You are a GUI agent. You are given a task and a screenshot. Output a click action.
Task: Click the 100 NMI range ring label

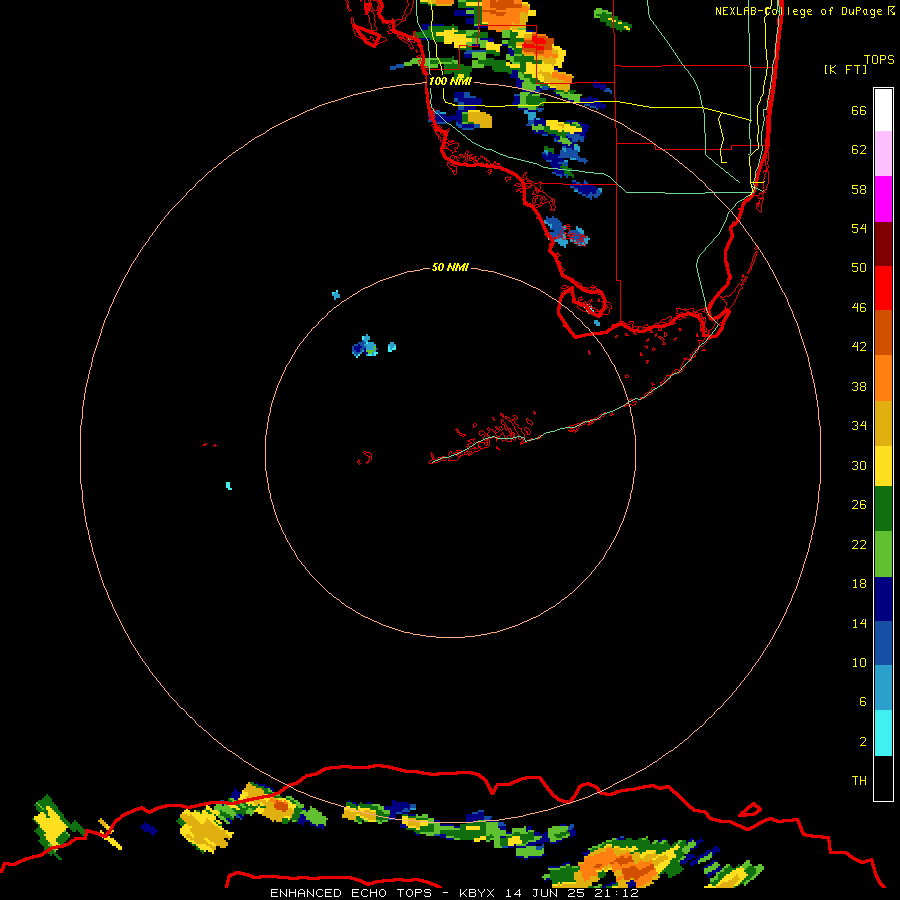(450, 81)
